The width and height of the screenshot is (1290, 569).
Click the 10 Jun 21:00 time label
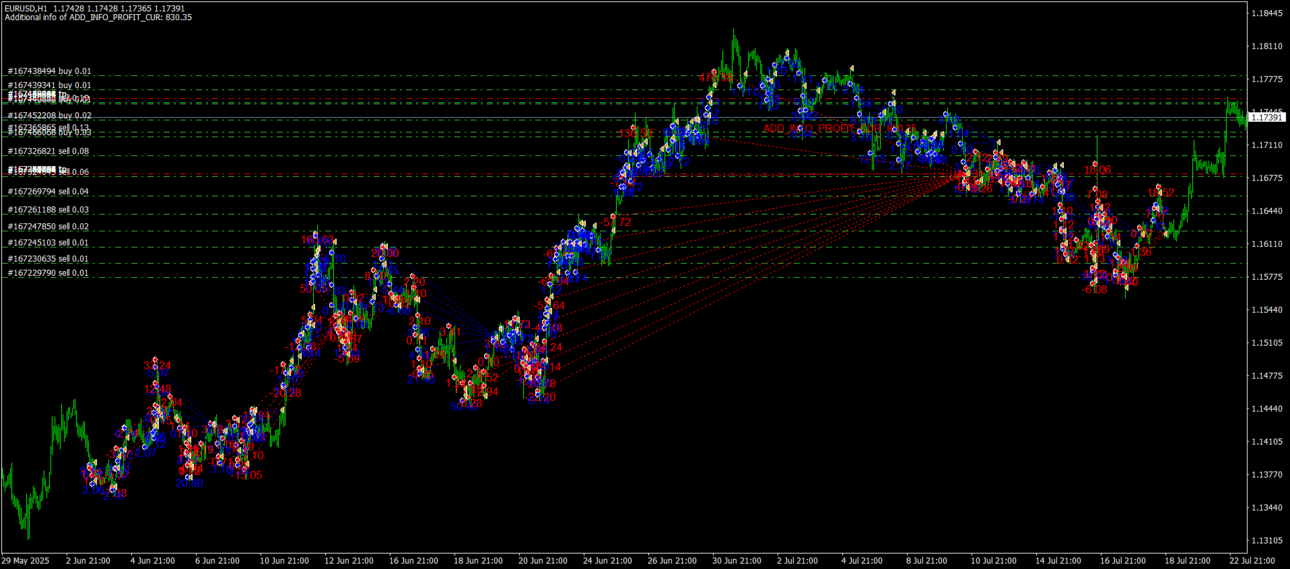pyautogui.click(x=283, y=560)
